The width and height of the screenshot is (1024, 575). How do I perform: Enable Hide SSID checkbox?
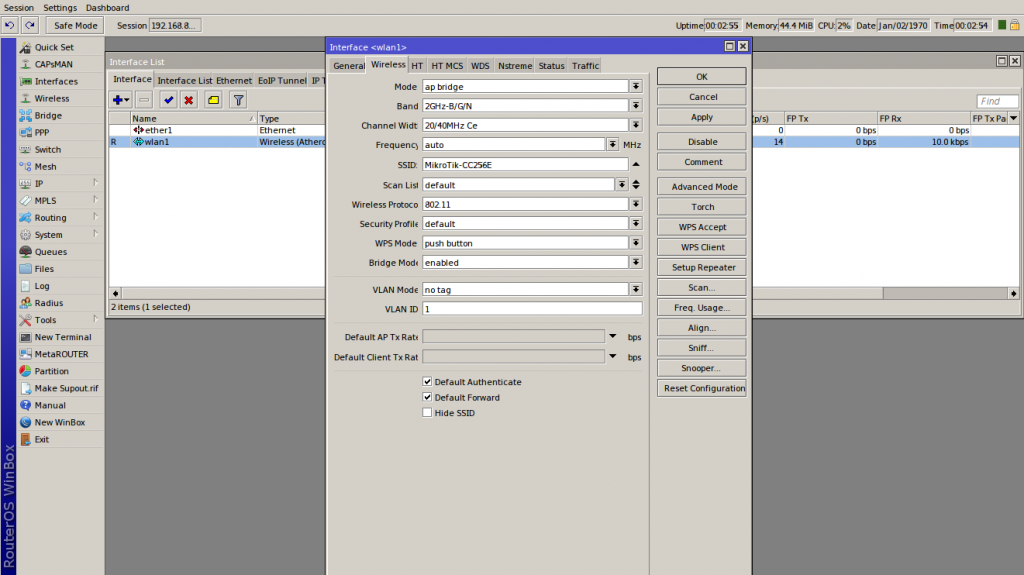point(427,413)
